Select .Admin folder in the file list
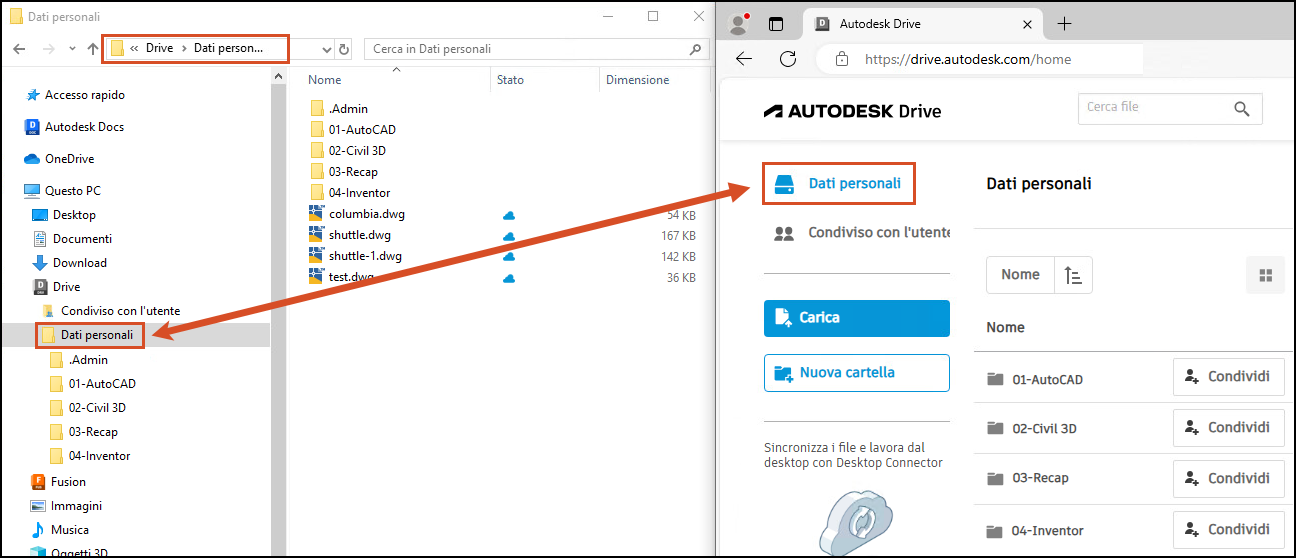1296x558 pixels. click(x=348, y=109)
